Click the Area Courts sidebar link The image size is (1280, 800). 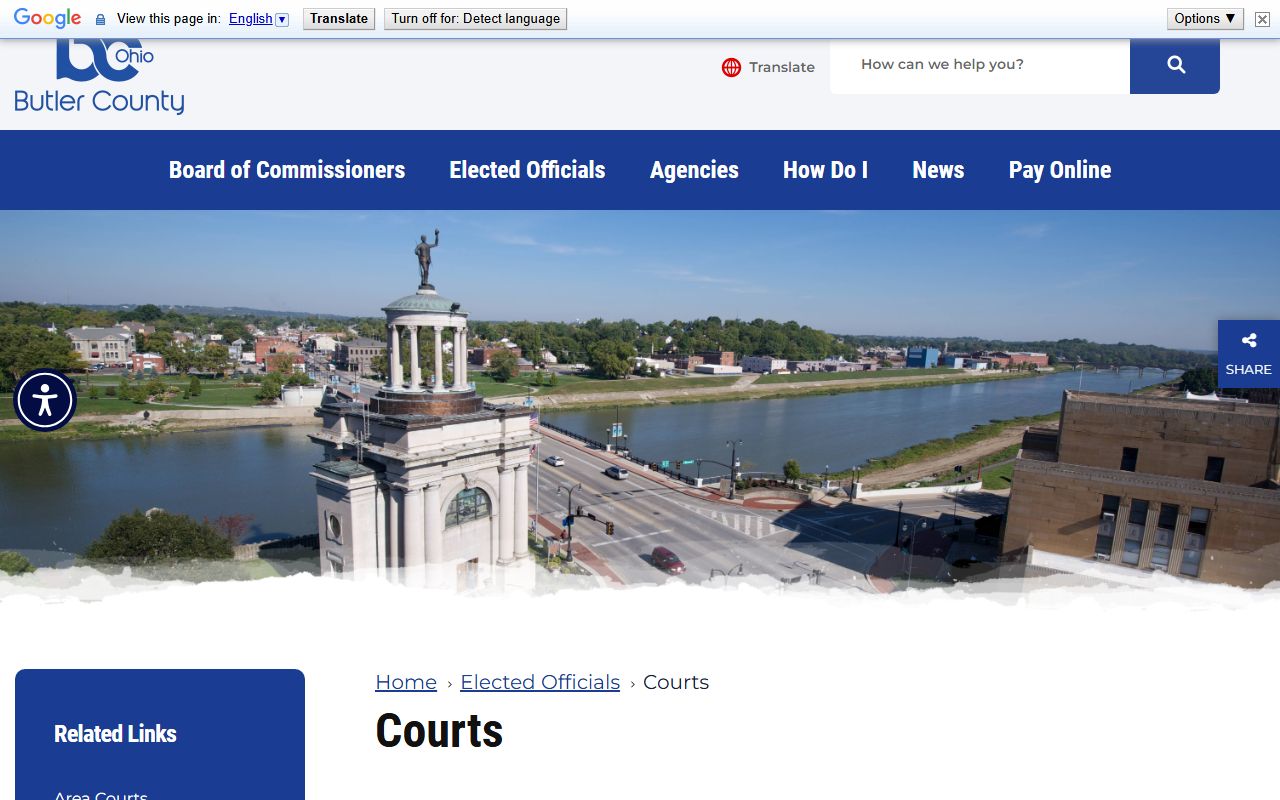click(x=101, y=796)
